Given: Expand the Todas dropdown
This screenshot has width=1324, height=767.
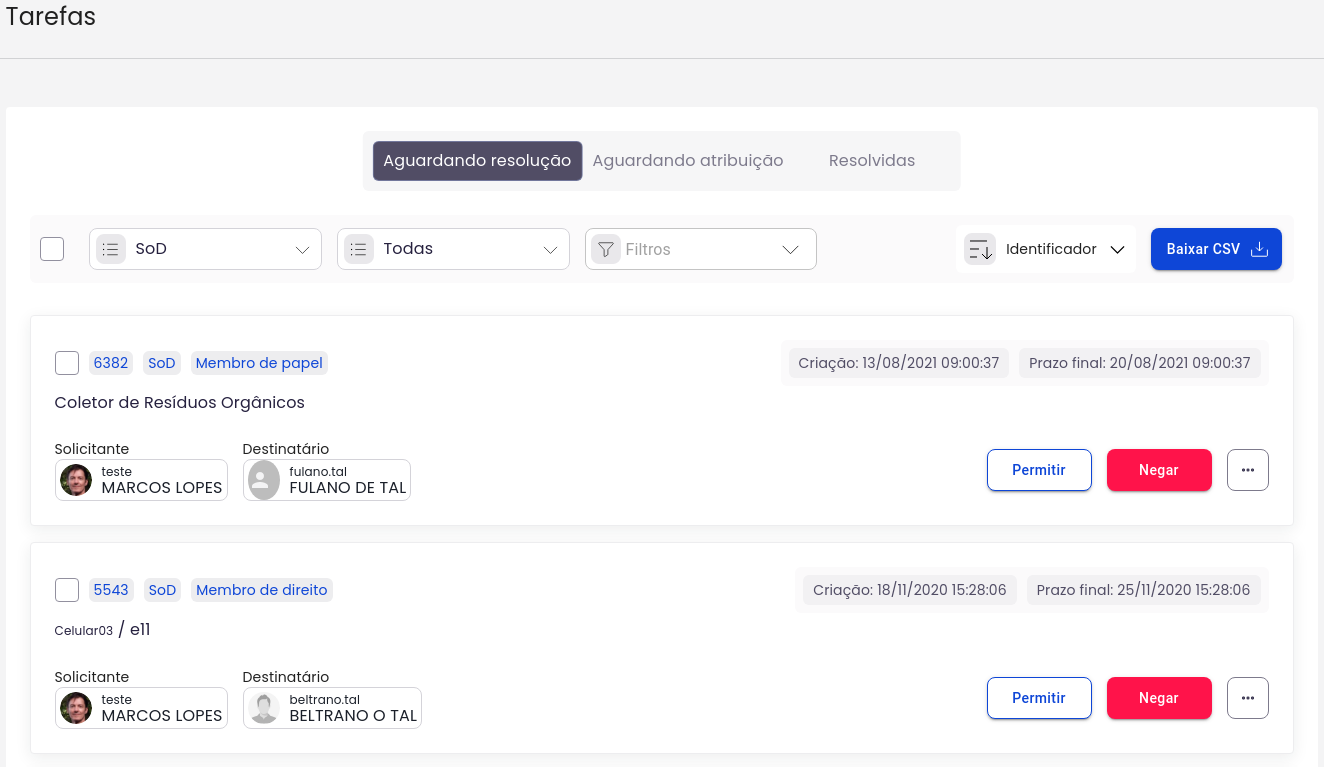Looking at the screenshot, I should [550, 249].
